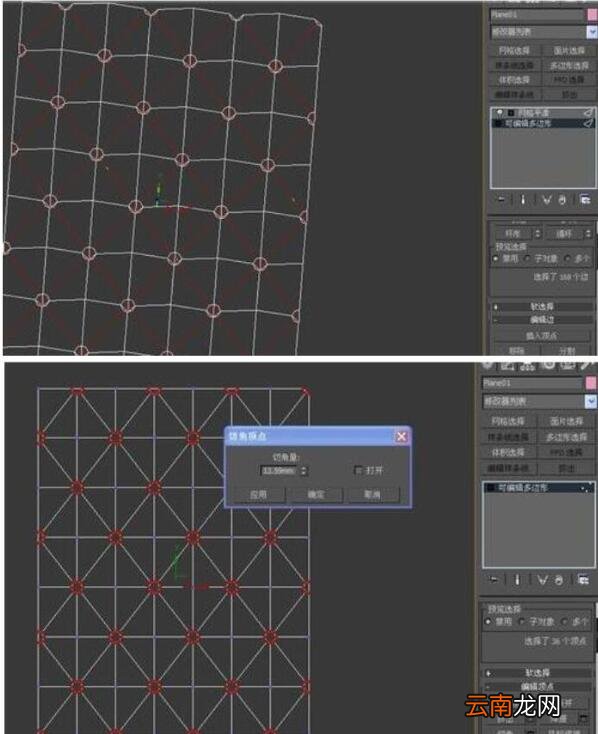Open the Modify command panel tab icon
The width and height of the screenshot is (598, 734).
(508, 366)
